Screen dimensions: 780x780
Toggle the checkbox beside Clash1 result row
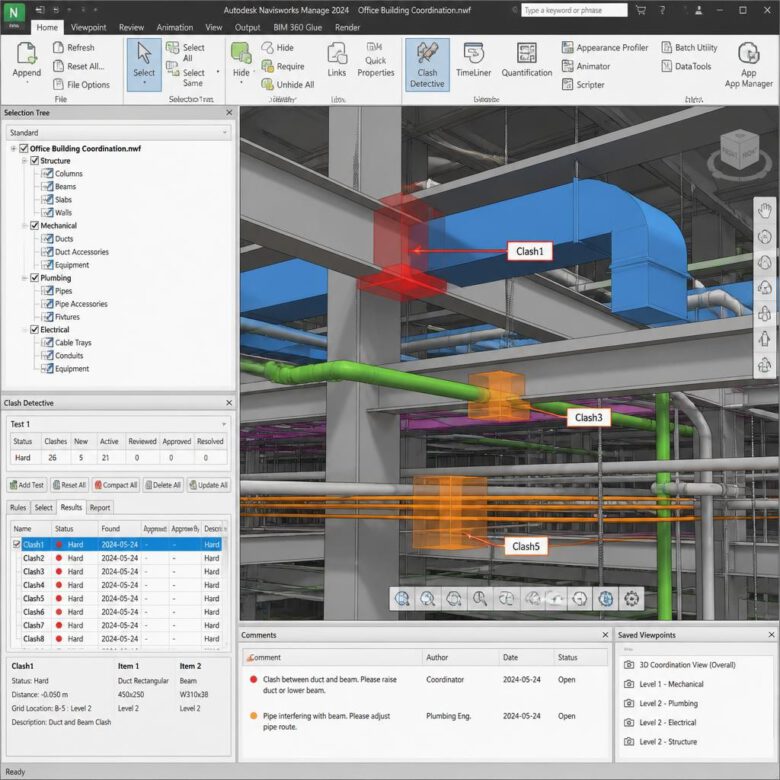pyautogui.click(x=16, y=544)
